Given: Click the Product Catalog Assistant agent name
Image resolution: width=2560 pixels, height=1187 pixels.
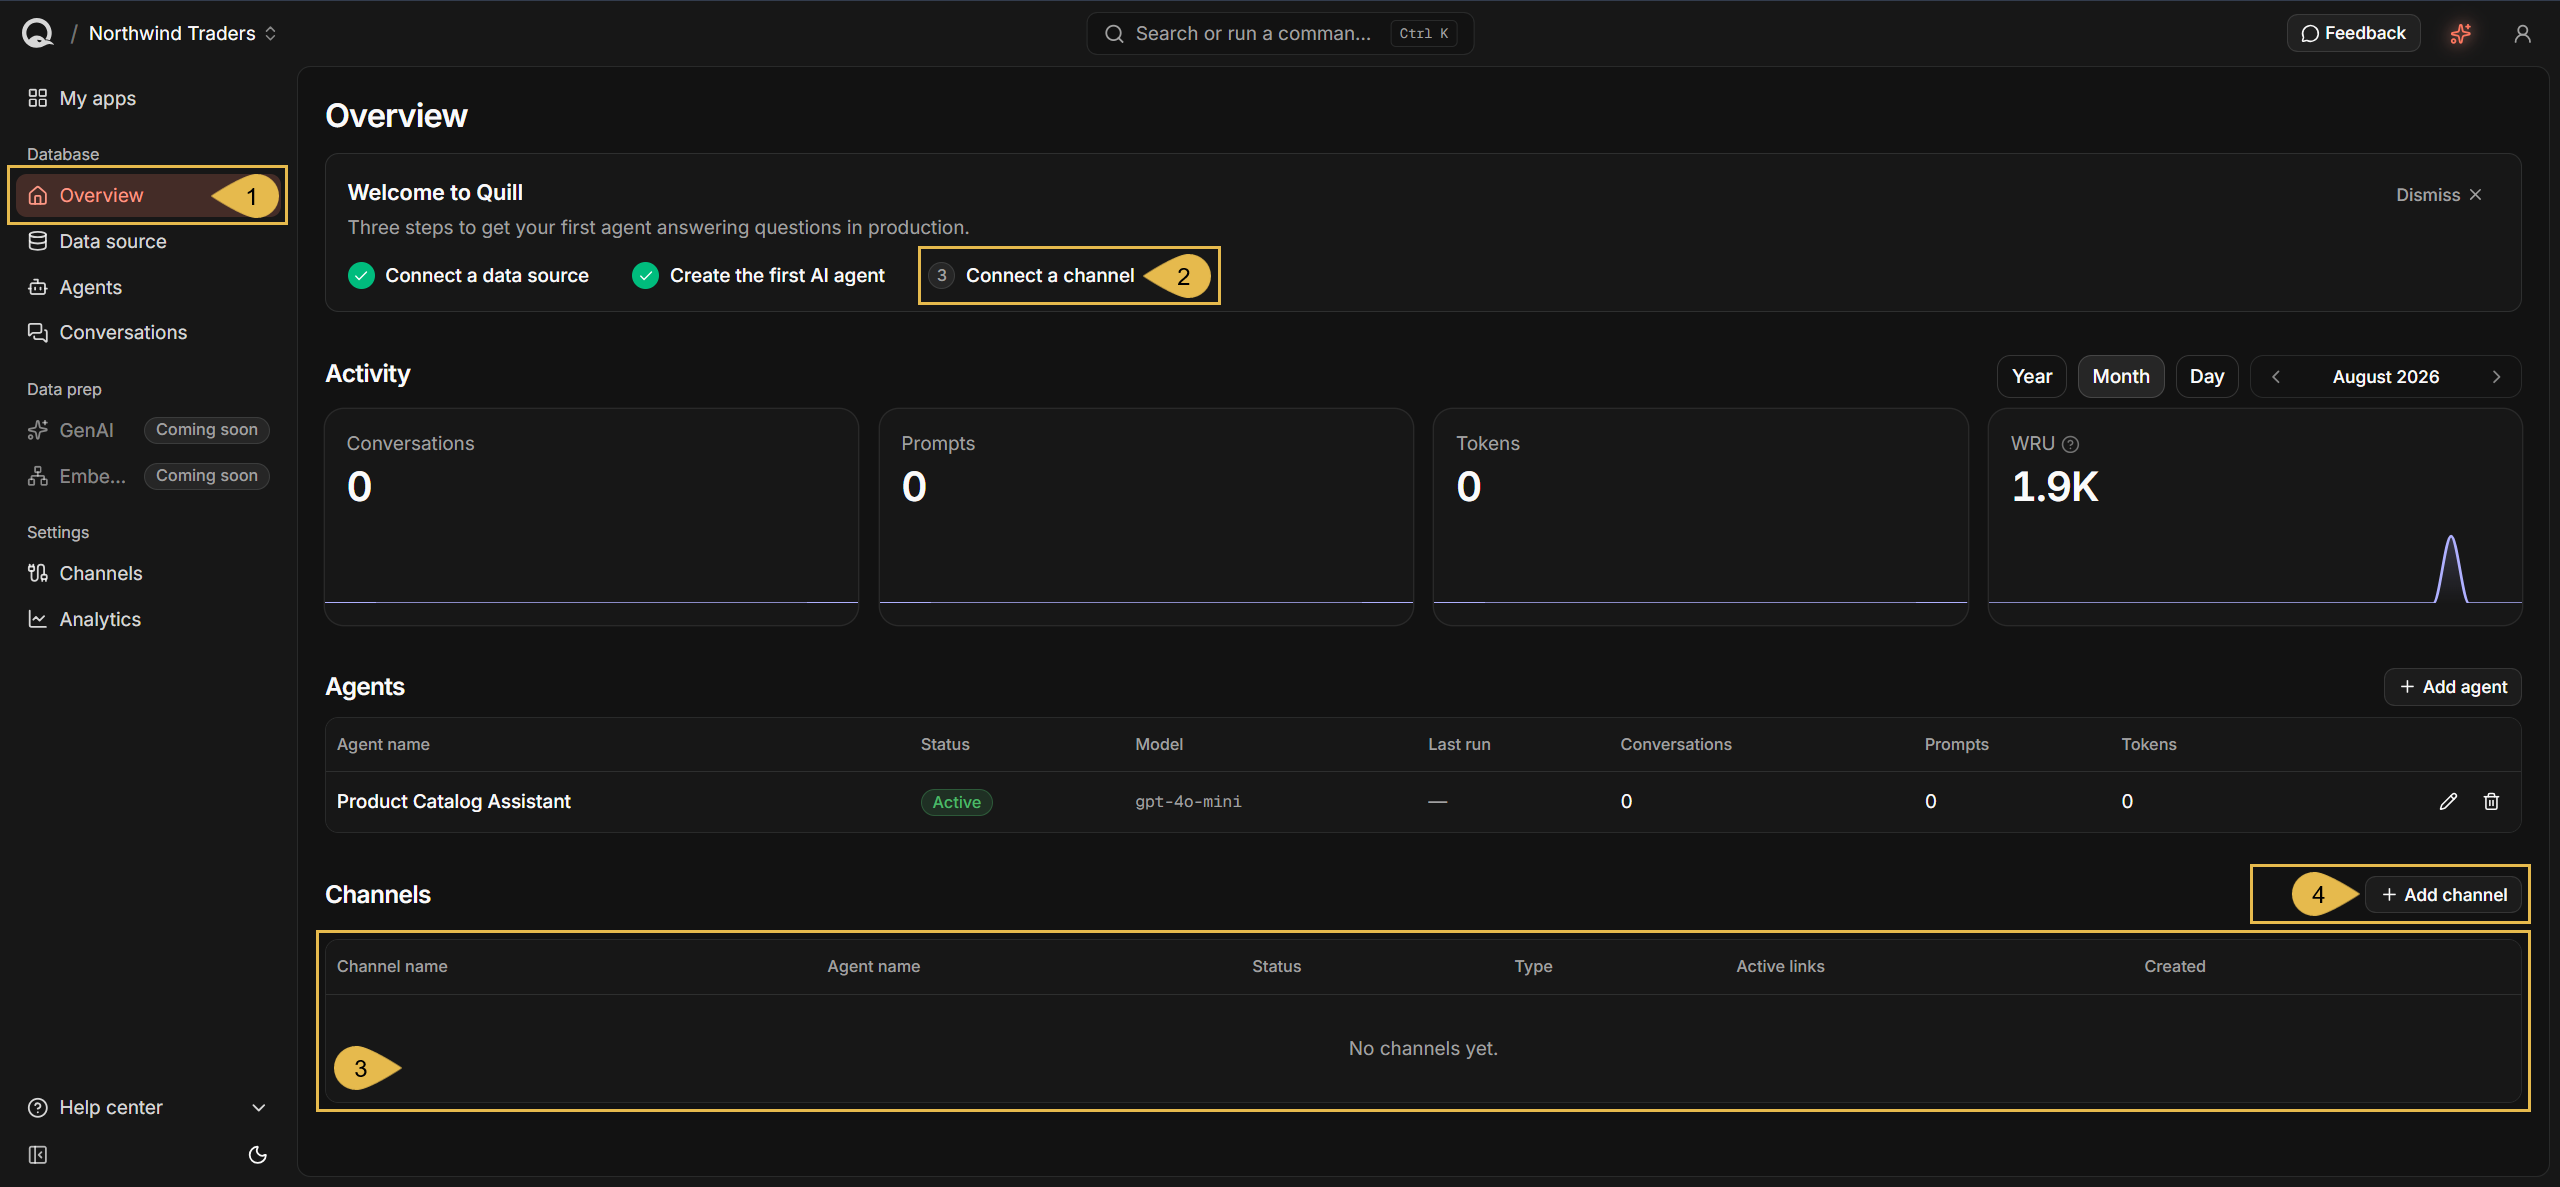Looking at the screenshot, I should tap(453, 801).
